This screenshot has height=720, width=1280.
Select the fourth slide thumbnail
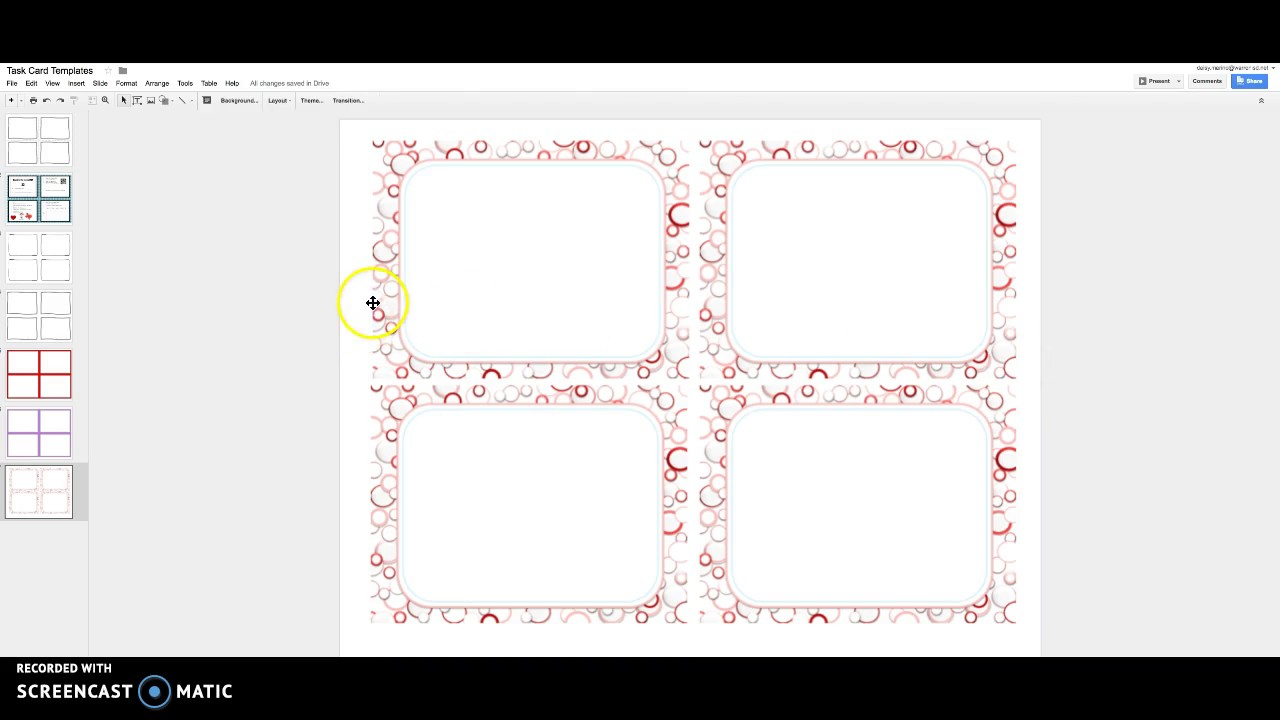[39, 316]
